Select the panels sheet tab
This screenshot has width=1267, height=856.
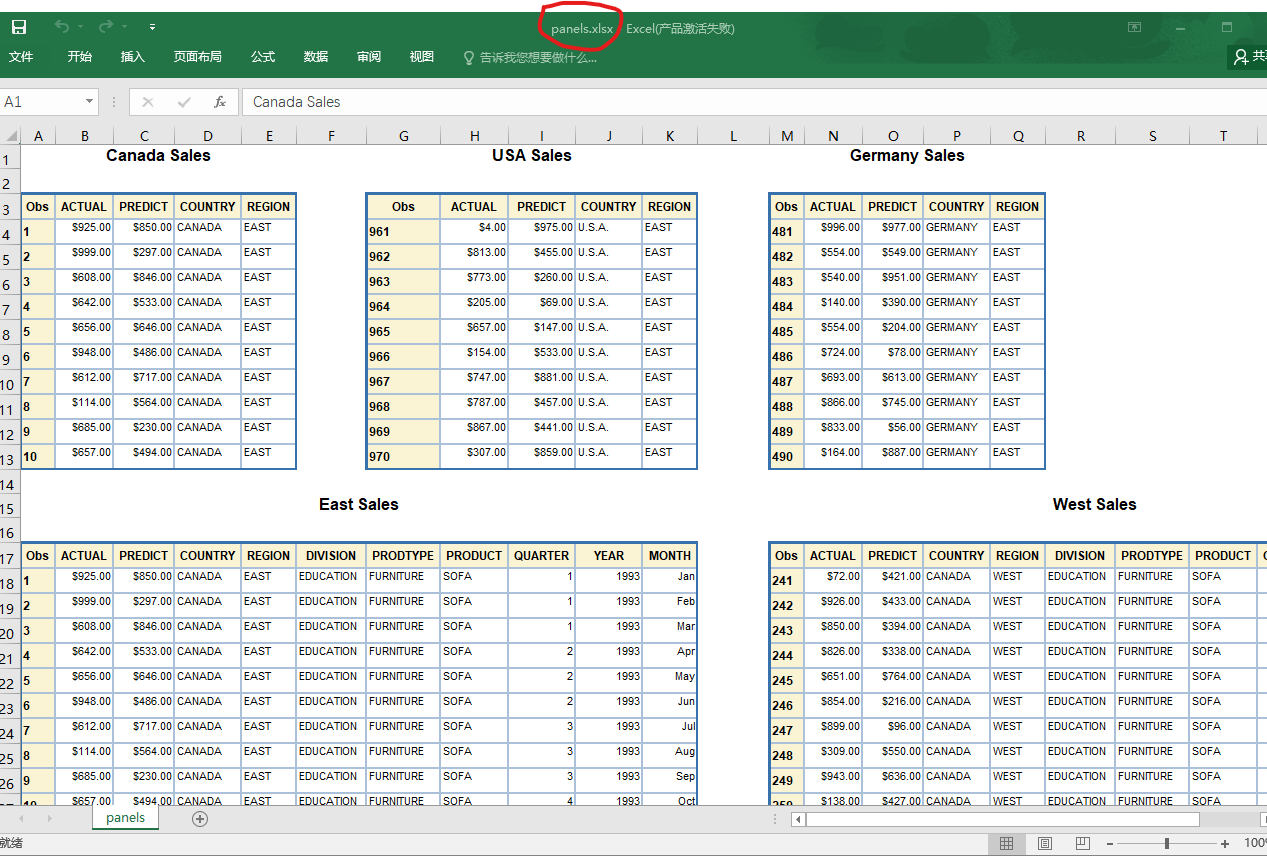coord(124,818)
